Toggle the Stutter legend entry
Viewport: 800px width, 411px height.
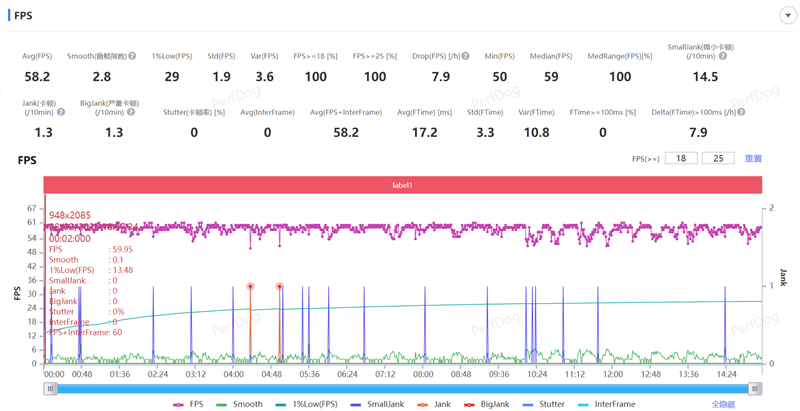(x=543, y=404)
